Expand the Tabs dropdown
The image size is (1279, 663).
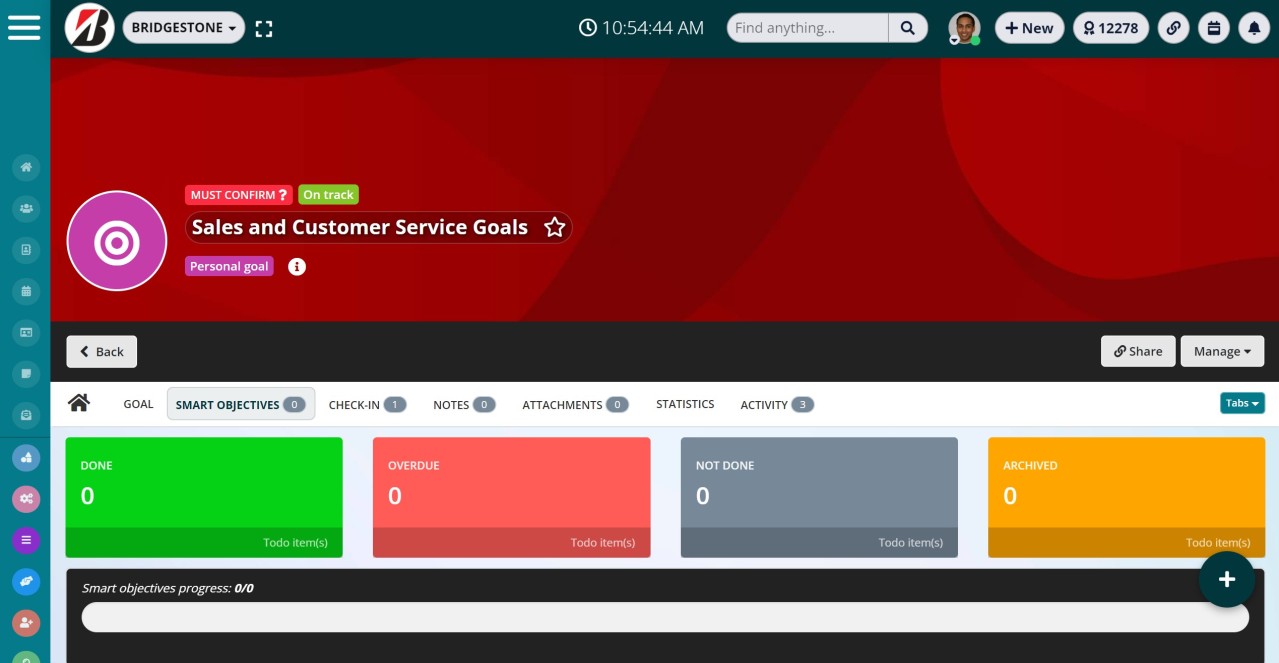(x=1242, y=403)
